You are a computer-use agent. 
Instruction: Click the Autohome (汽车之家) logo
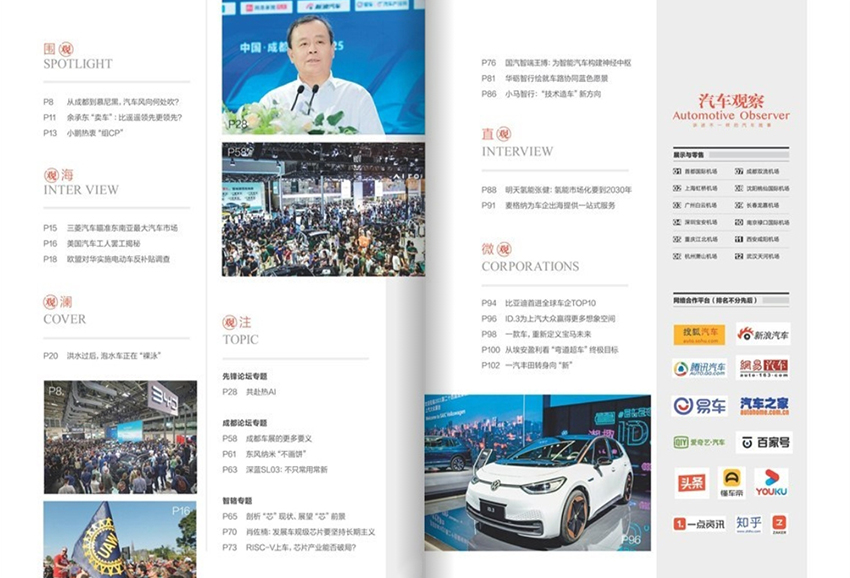tap(763, 406)
